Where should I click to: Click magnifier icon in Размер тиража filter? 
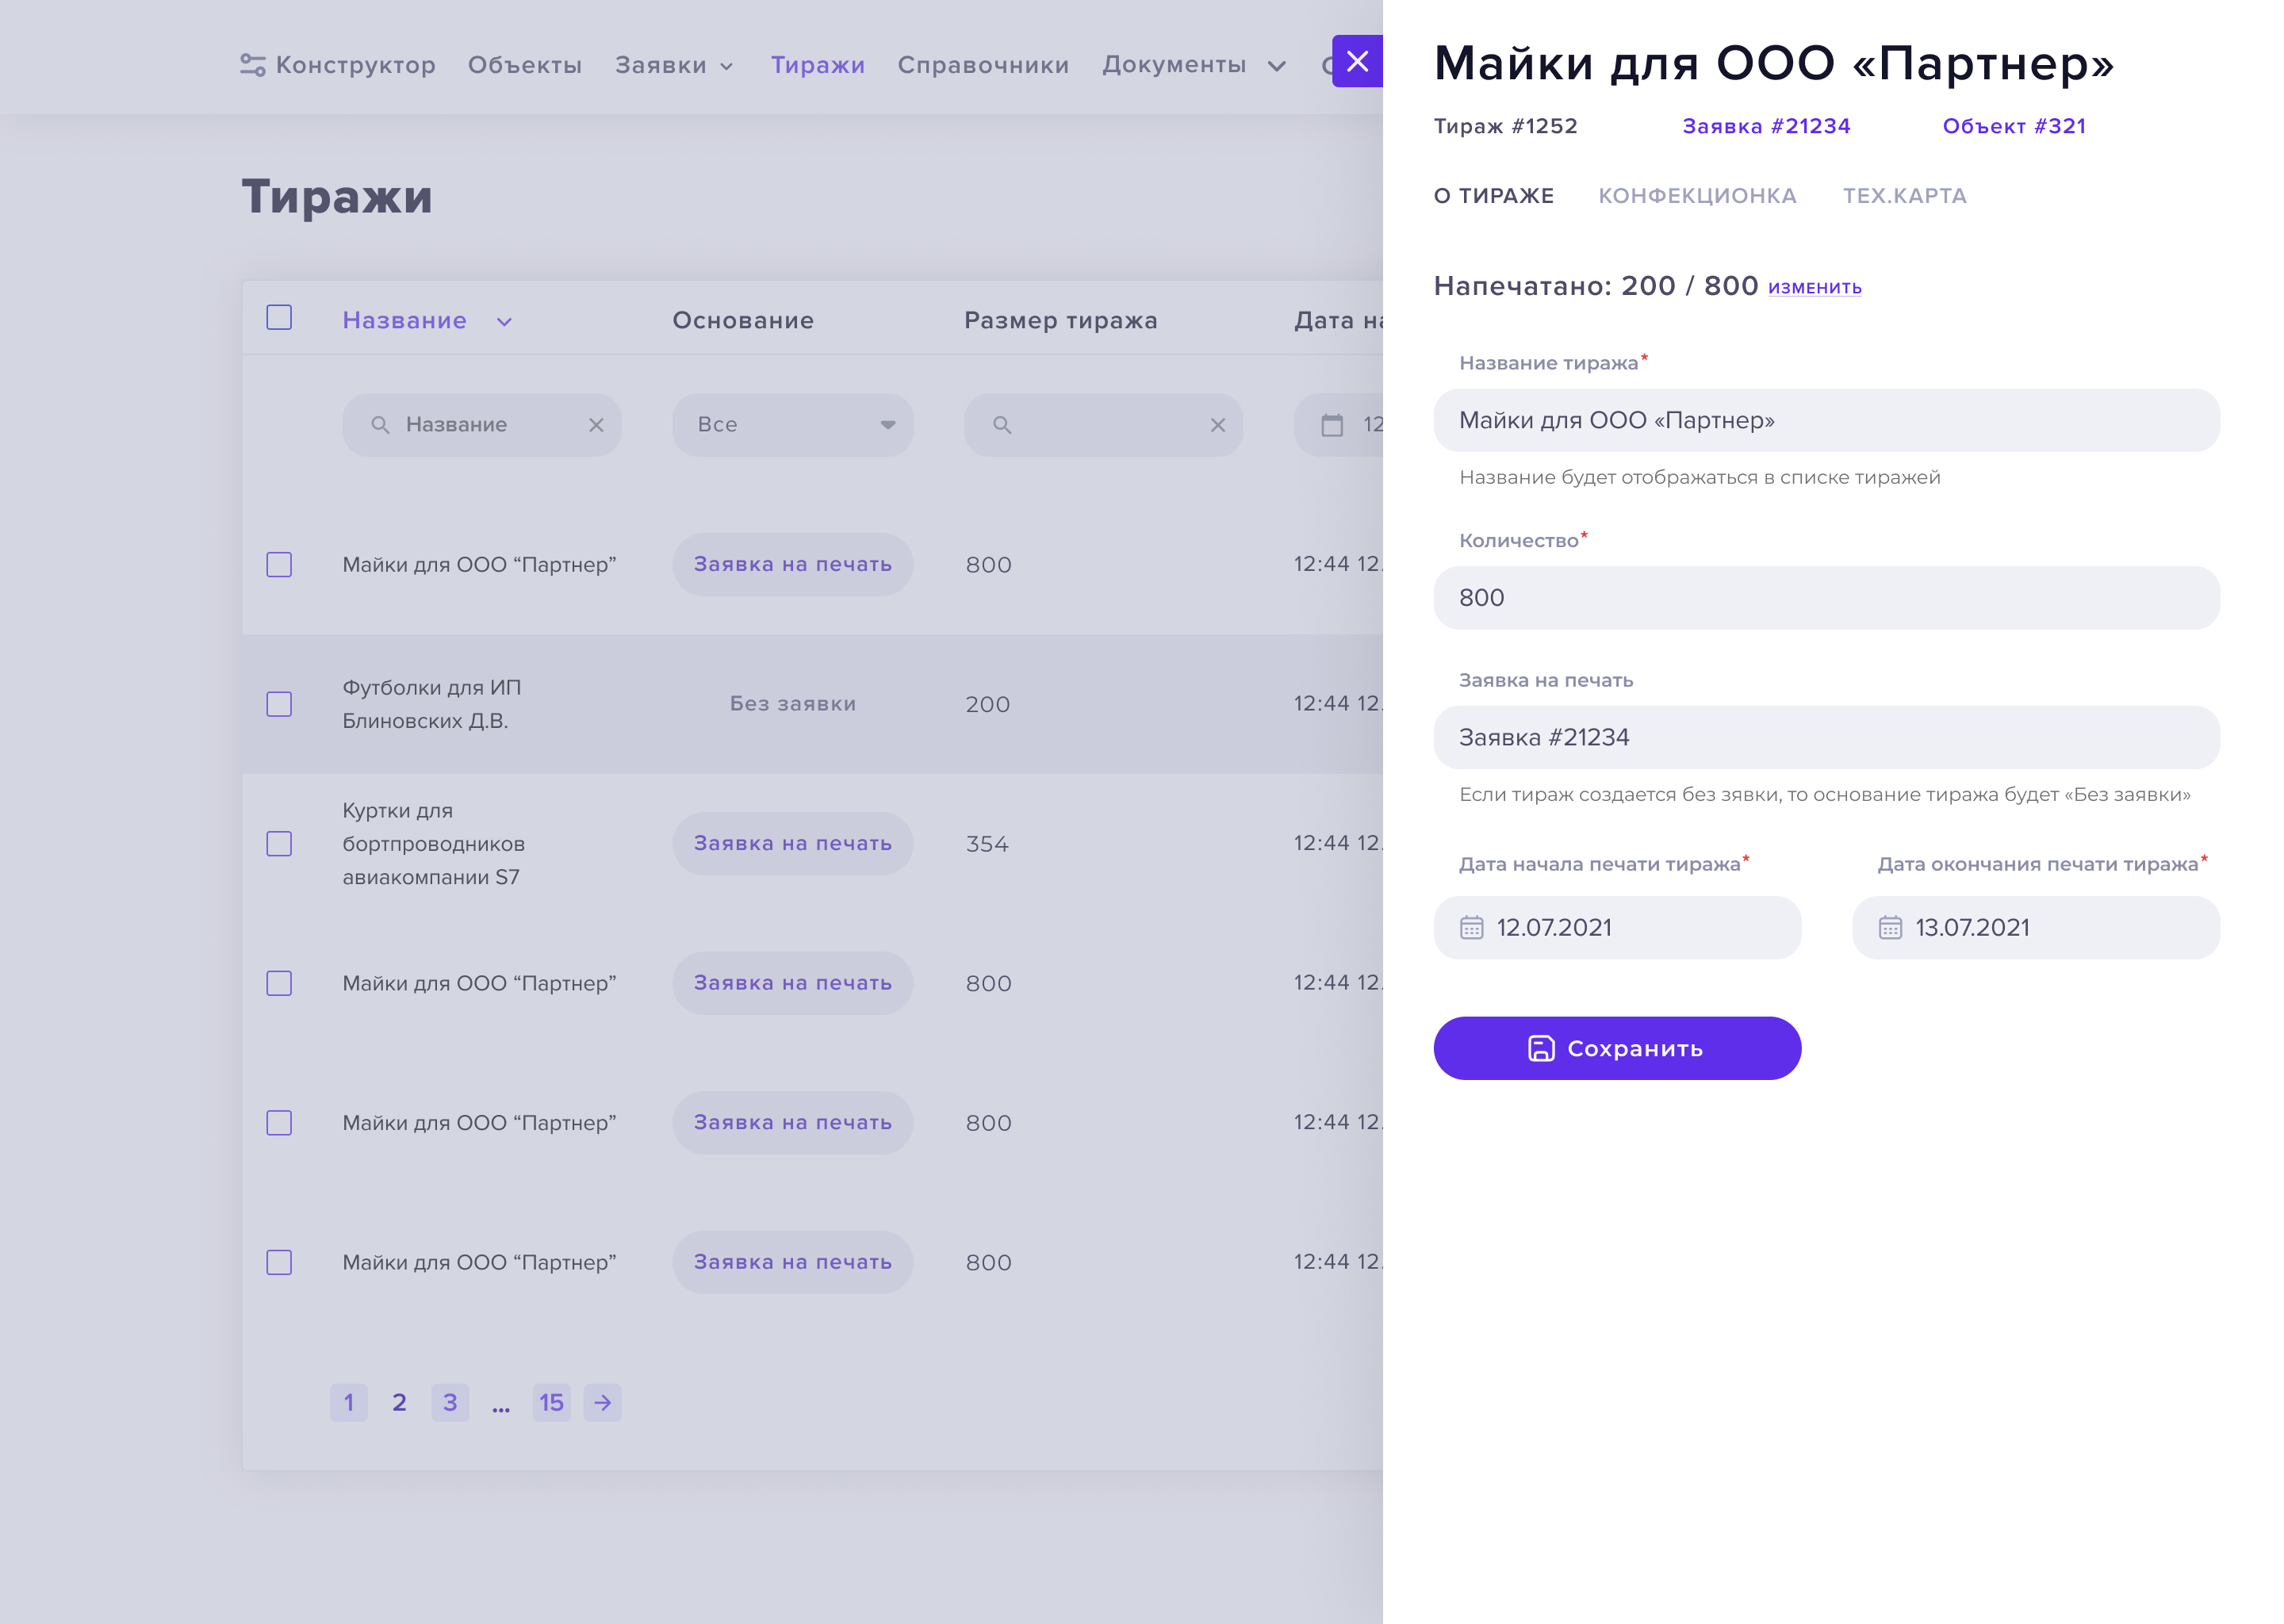(1002, 425)
